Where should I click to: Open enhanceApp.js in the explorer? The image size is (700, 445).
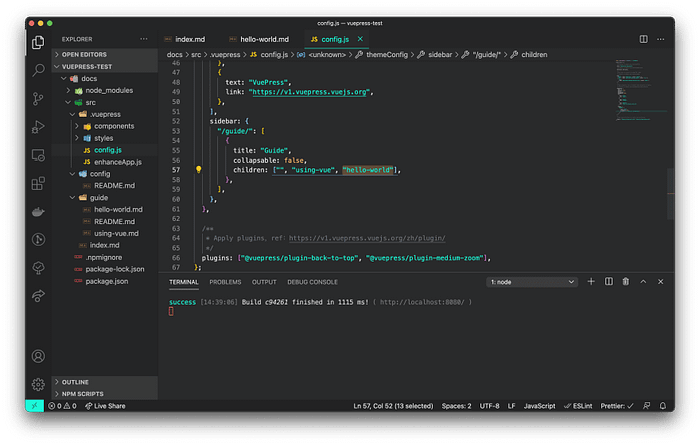(x=118, y=162)
